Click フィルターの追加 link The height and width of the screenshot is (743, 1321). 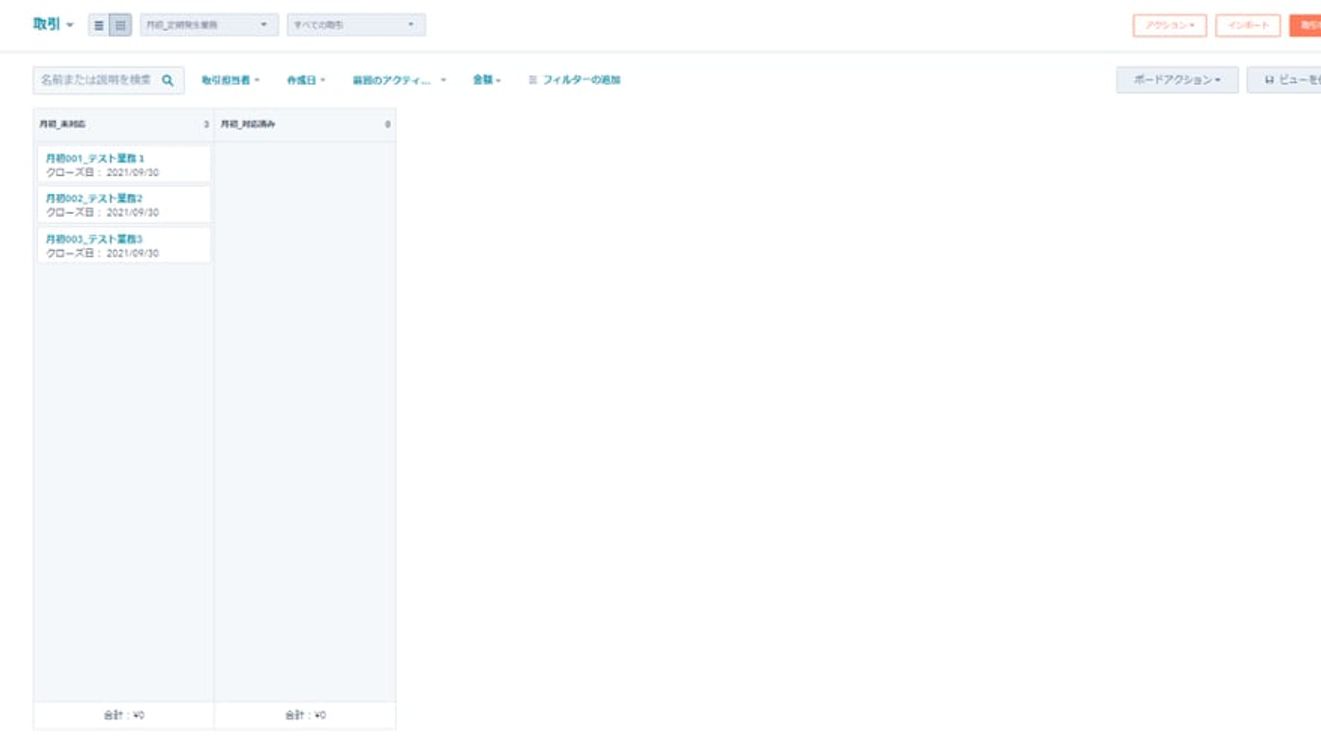(x=582, y=80)
